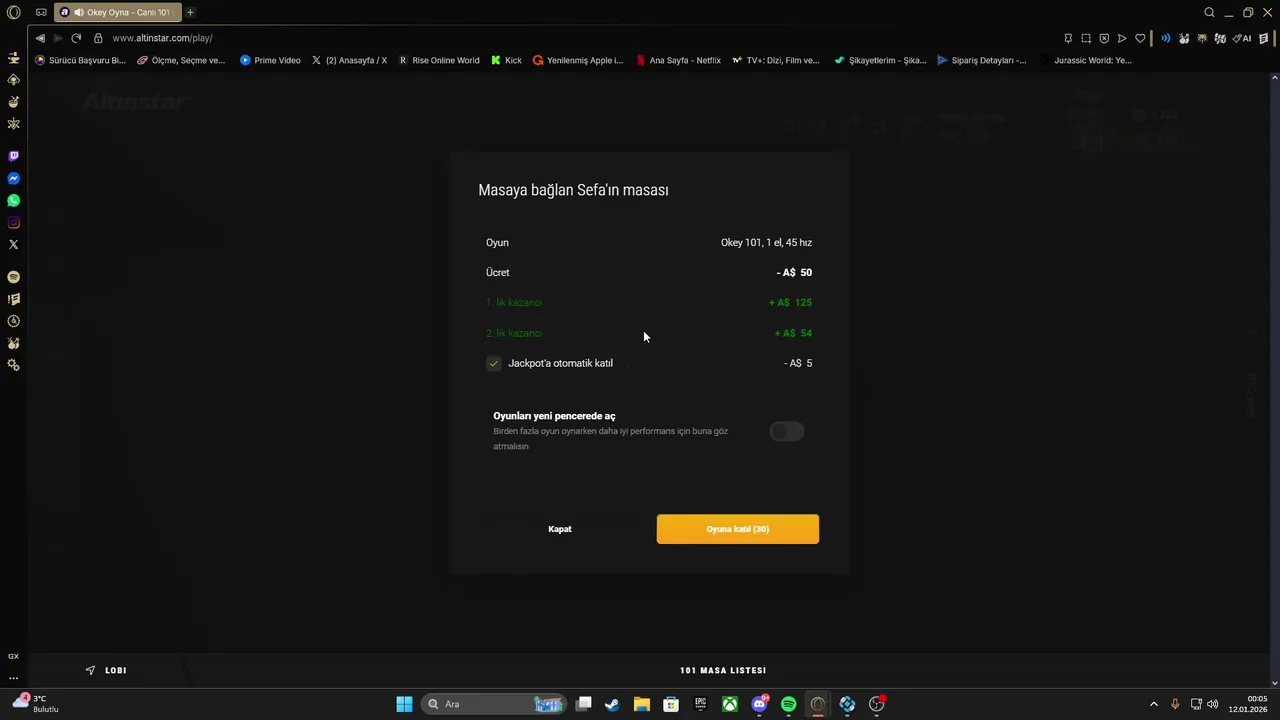Open 101 MASA LISTESI at bottom
This screenshot has height=720, width=1280.
click(x=723, y=670)
